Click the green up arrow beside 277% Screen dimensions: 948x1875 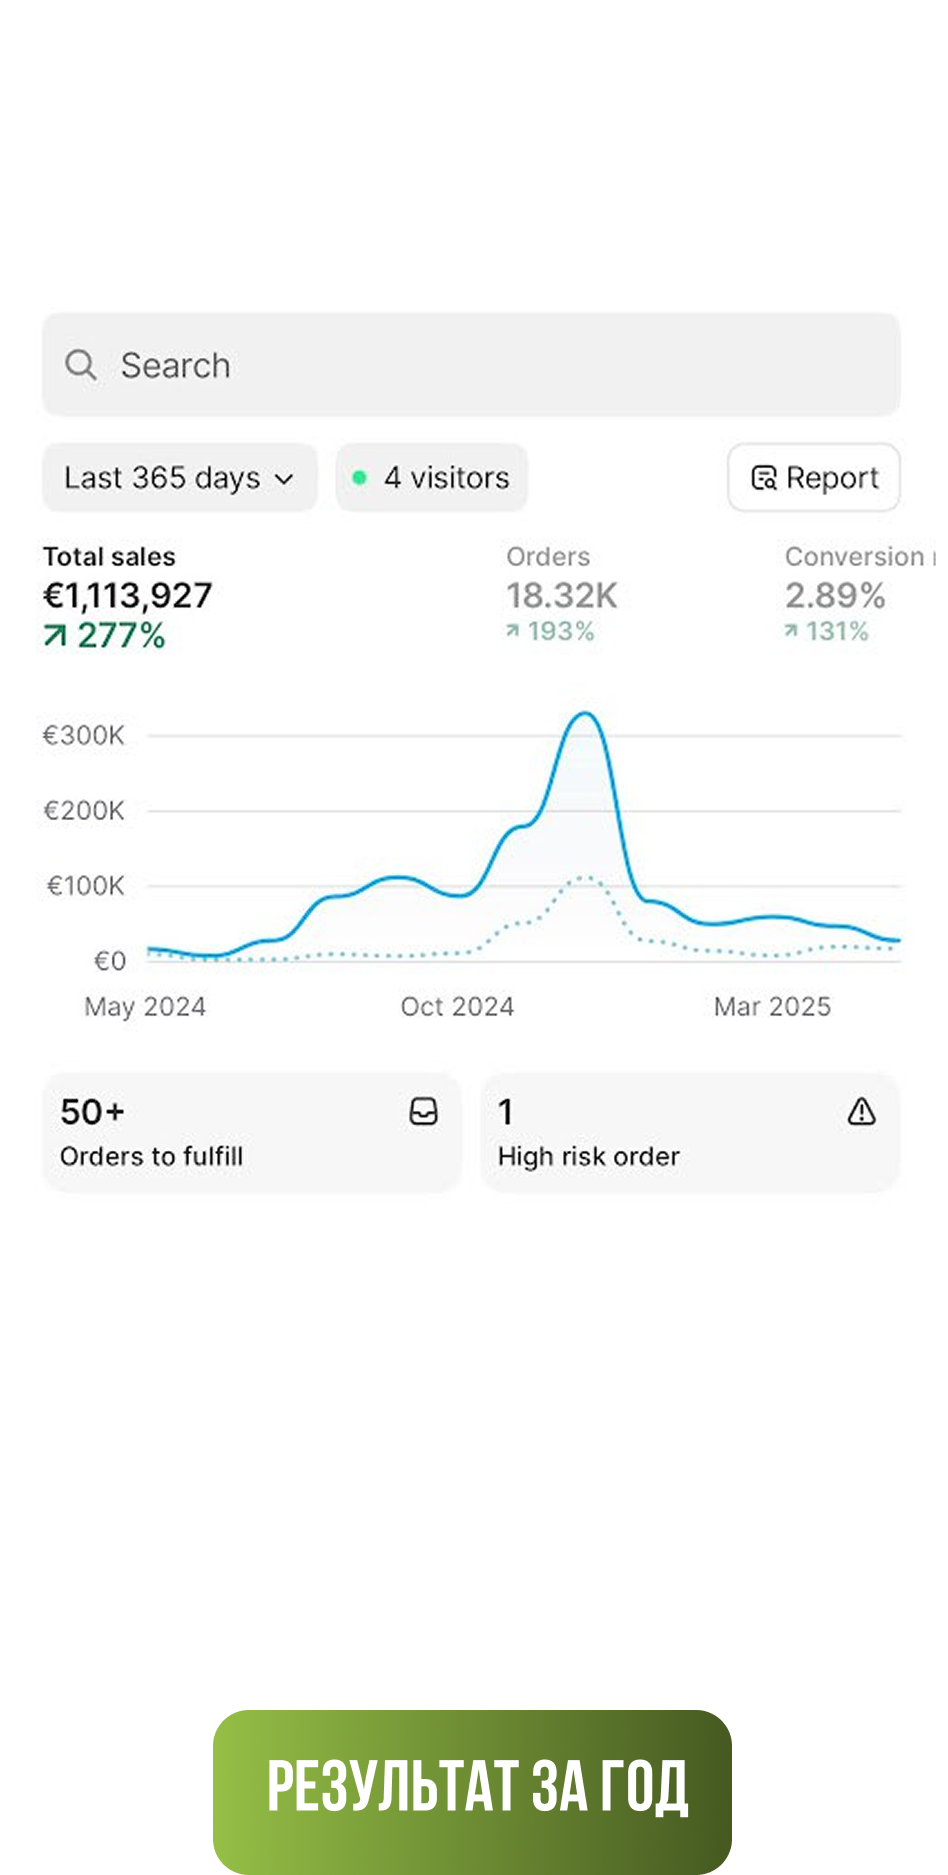(x=55, y=635)
